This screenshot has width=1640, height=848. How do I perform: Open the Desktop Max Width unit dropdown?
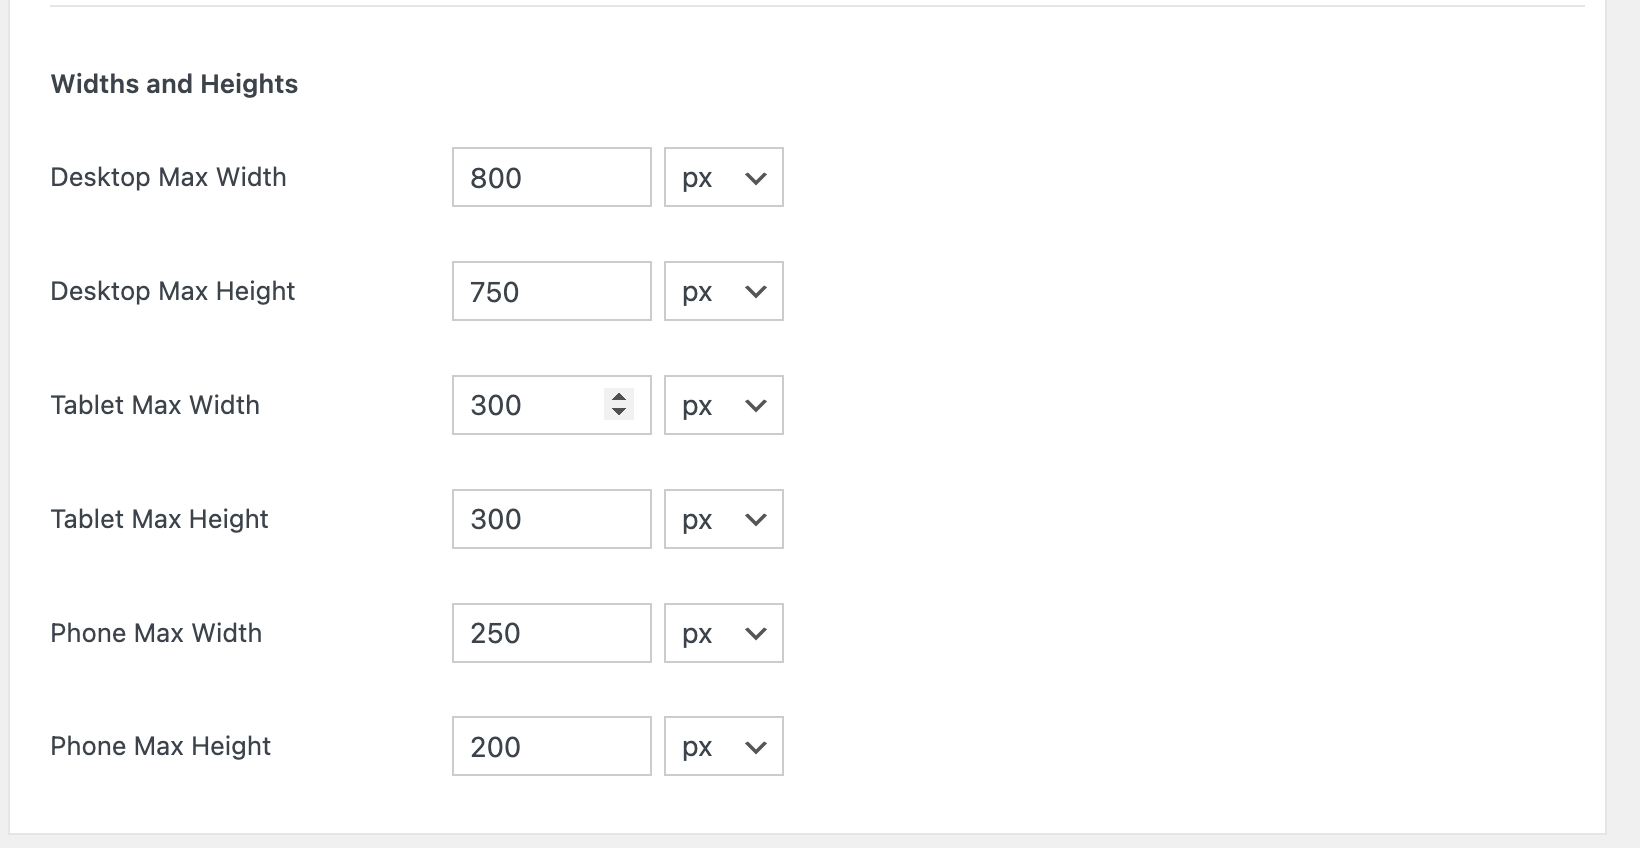point(723,178)
